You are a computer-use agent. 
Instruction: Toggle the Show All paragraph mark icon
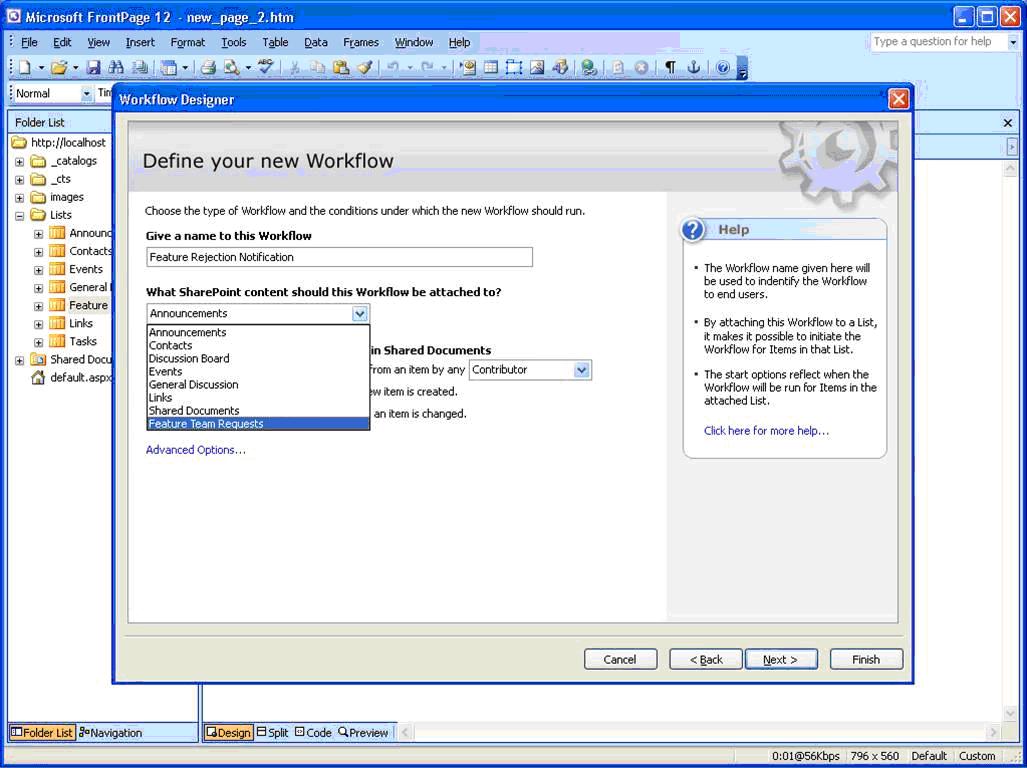(670, 67)
